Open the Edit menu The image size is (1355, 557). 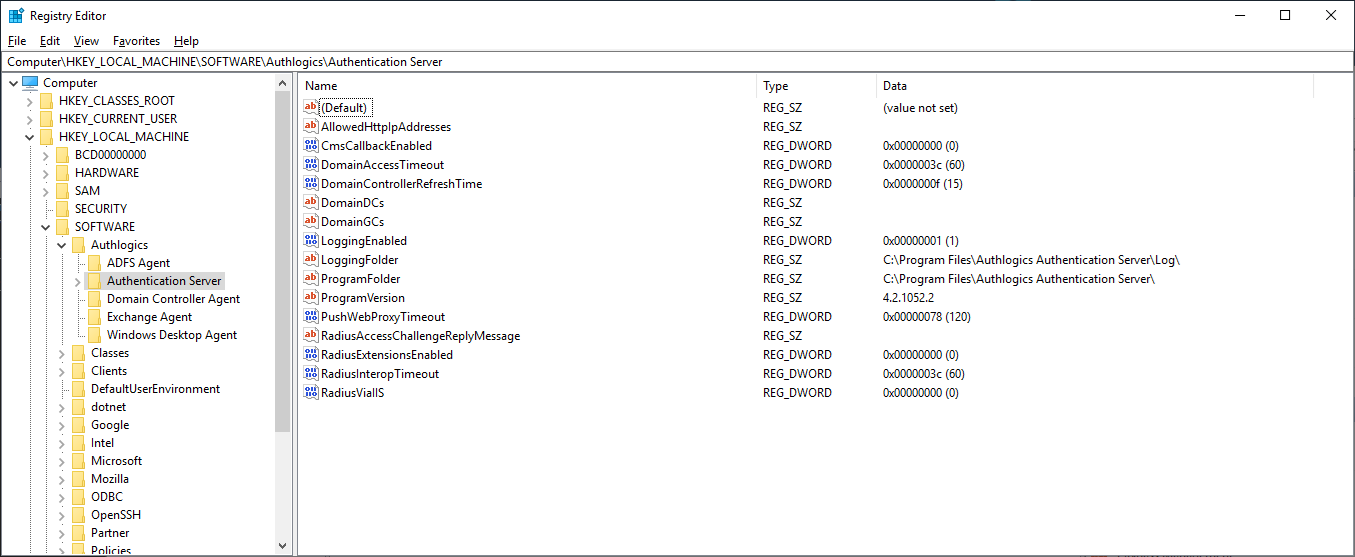(50, 41)
